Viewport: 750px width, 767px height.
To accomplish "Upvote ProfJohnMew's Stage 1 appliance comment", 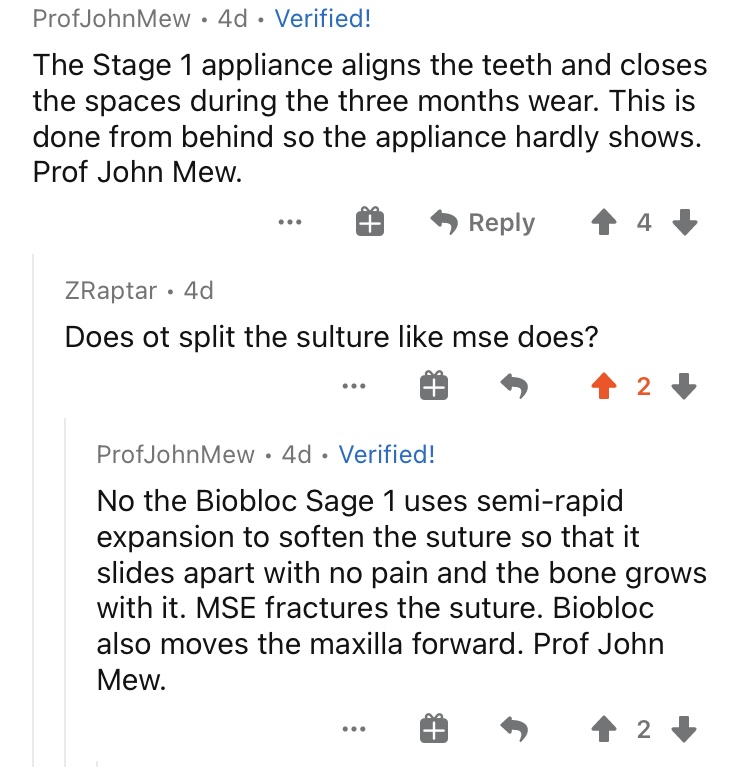I will point(604,222).
